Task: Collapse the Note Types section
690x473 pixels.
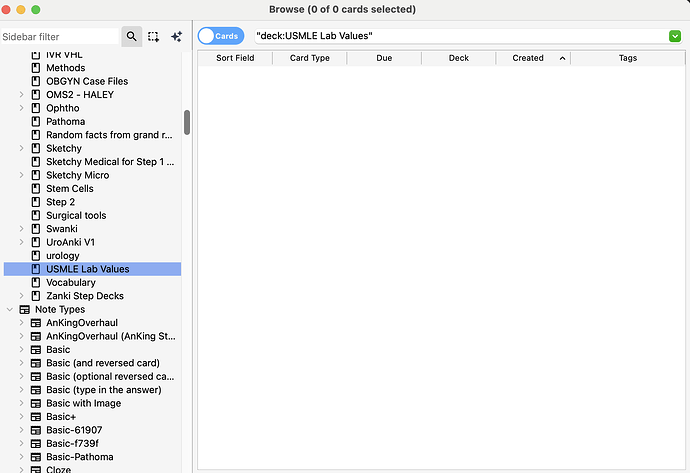Action: pyautogui.click(x=10, y=310)
